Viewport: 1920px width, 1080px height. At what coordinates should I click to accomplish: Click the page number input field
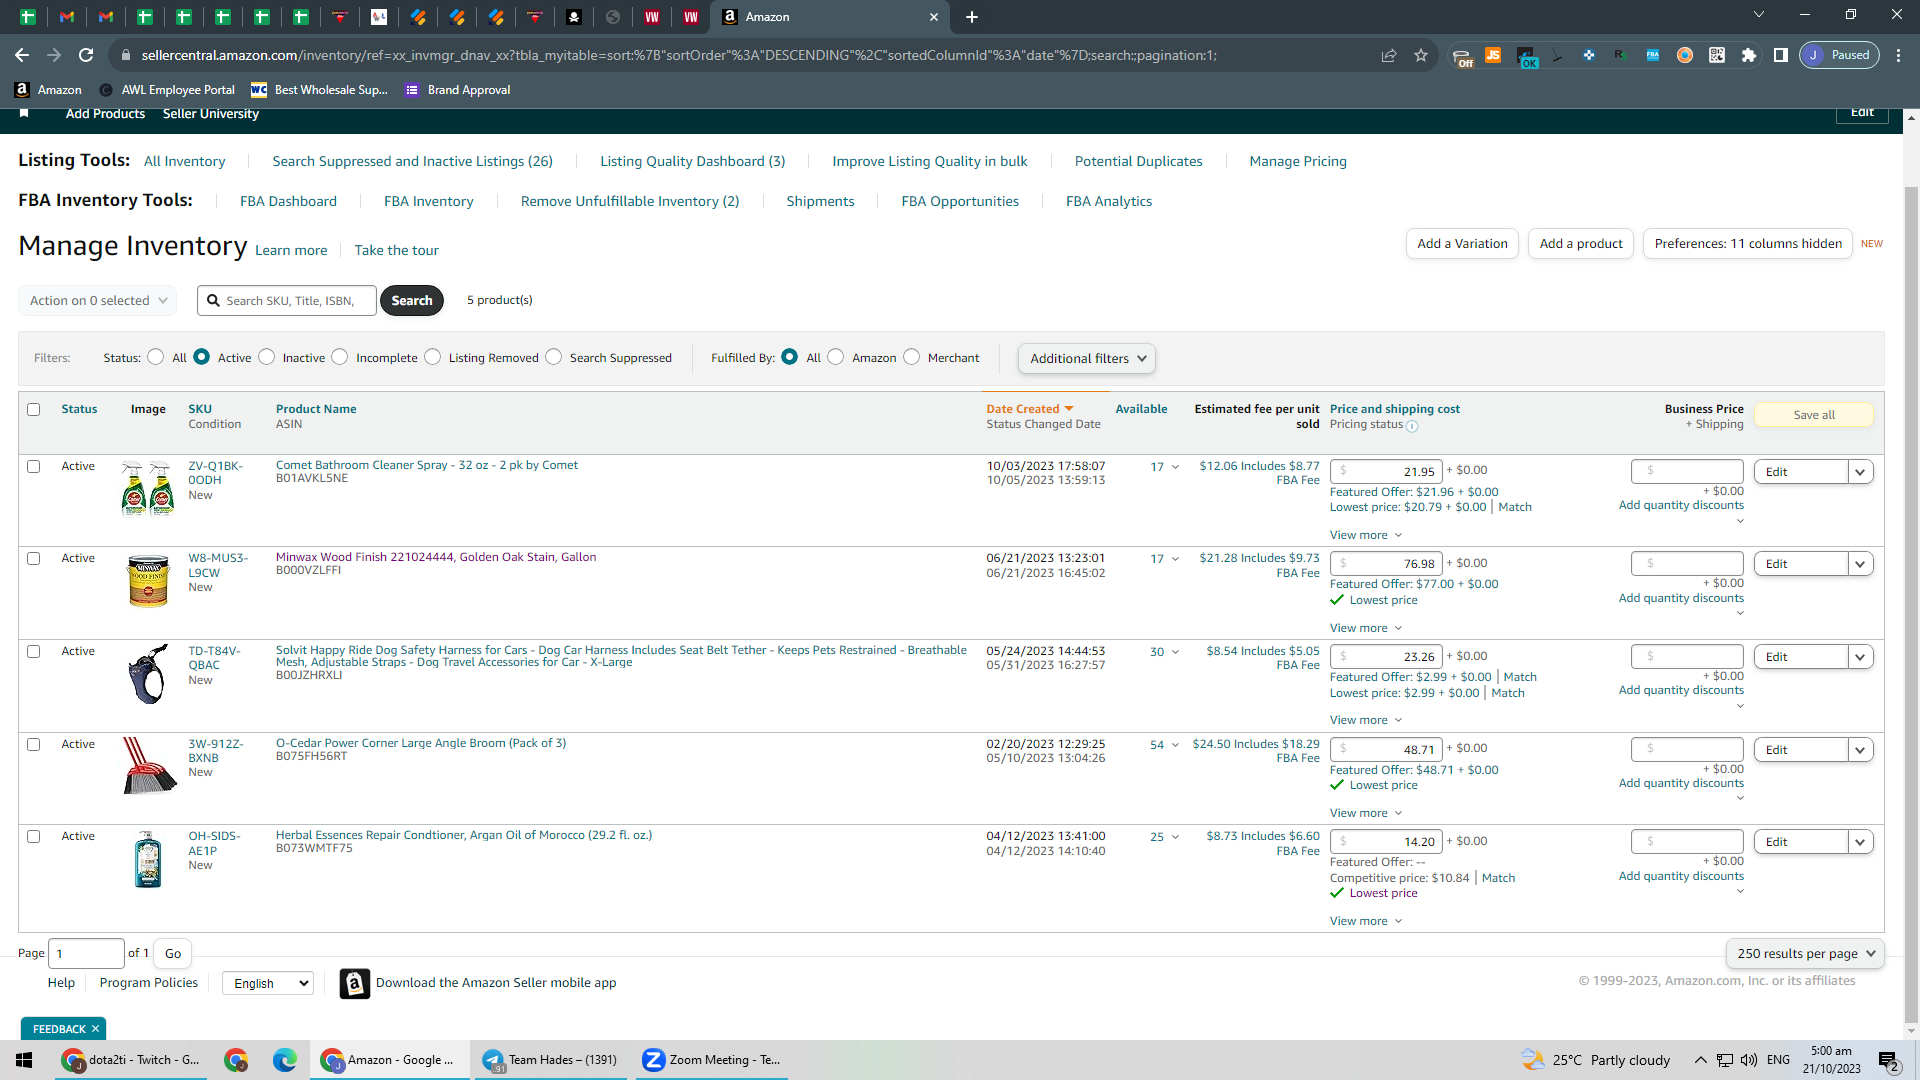click(87, 953)
